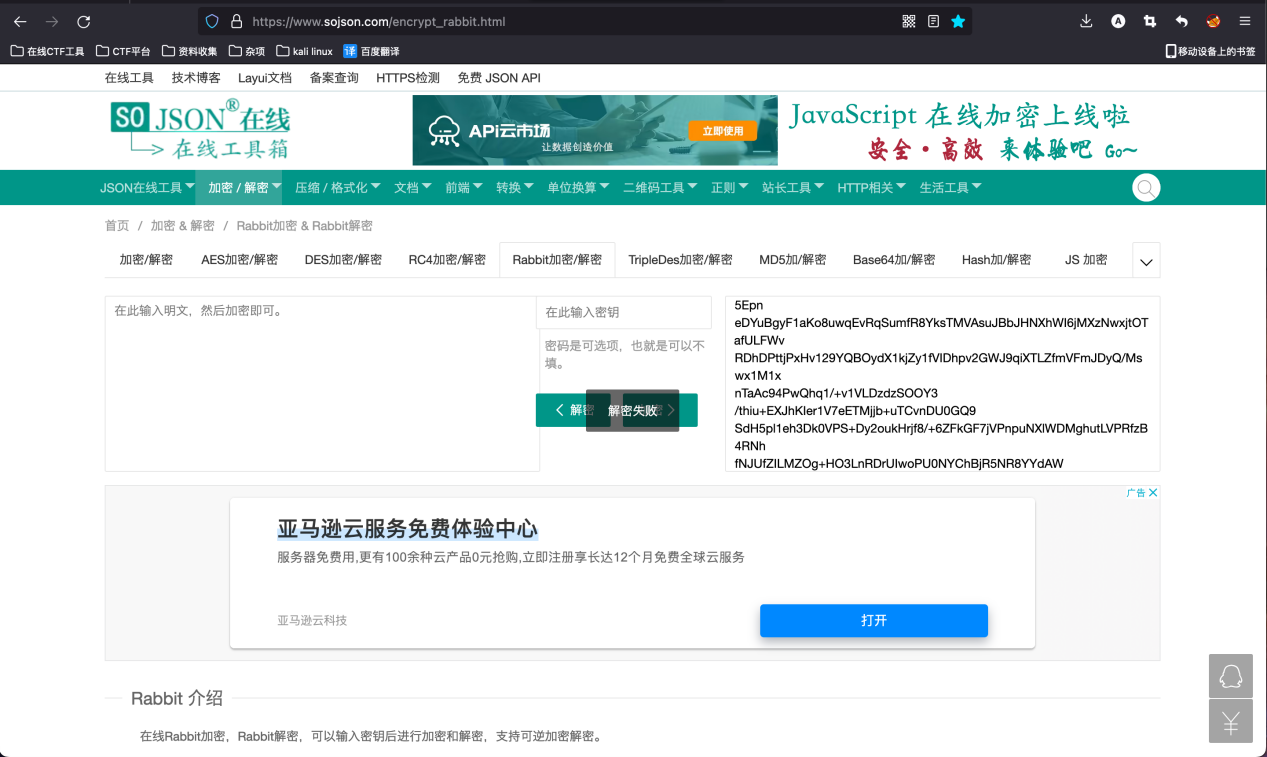Viewport: 1267px width, 757px height.
Task: Toggle reader view icon in address bar
Action: (x=933, y=21)
